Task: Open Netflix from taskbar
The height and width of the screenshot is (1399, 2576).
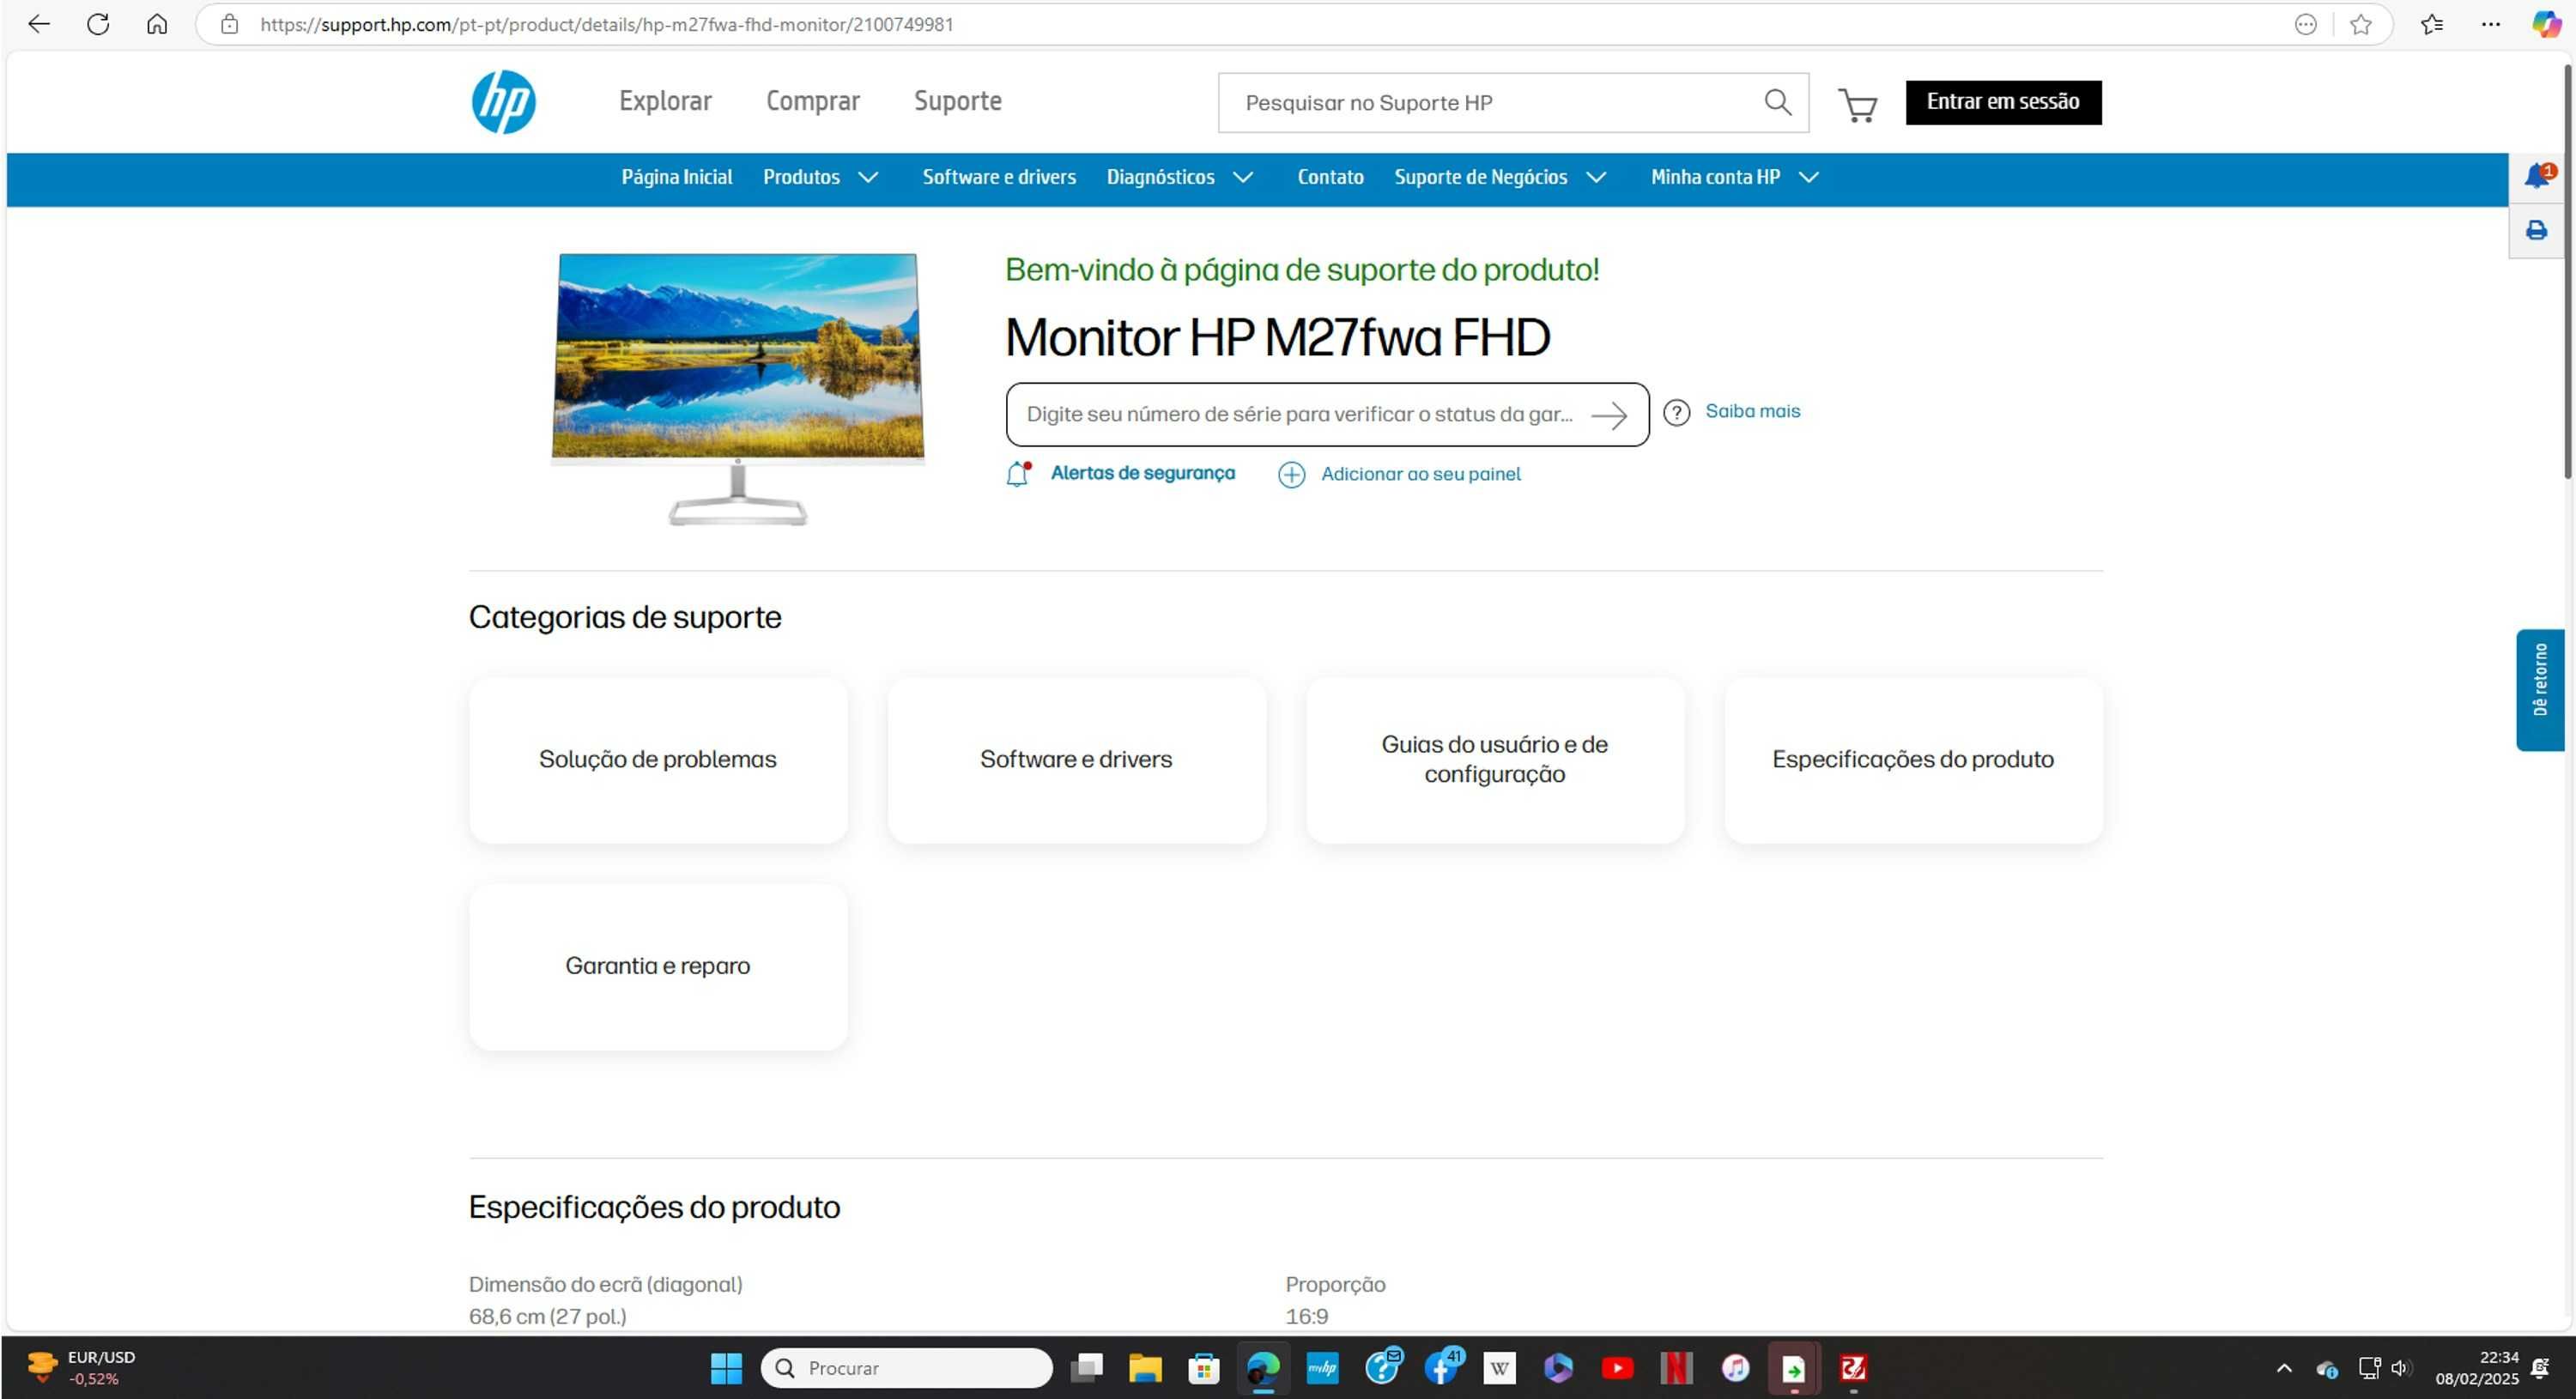Action: [1676, 1367]
